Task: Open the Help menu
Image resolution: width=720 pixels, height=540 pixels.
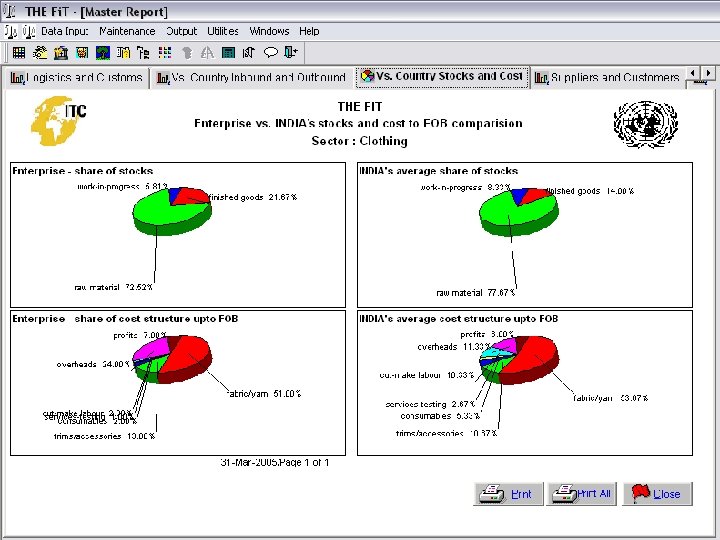Action: [309, 31]
